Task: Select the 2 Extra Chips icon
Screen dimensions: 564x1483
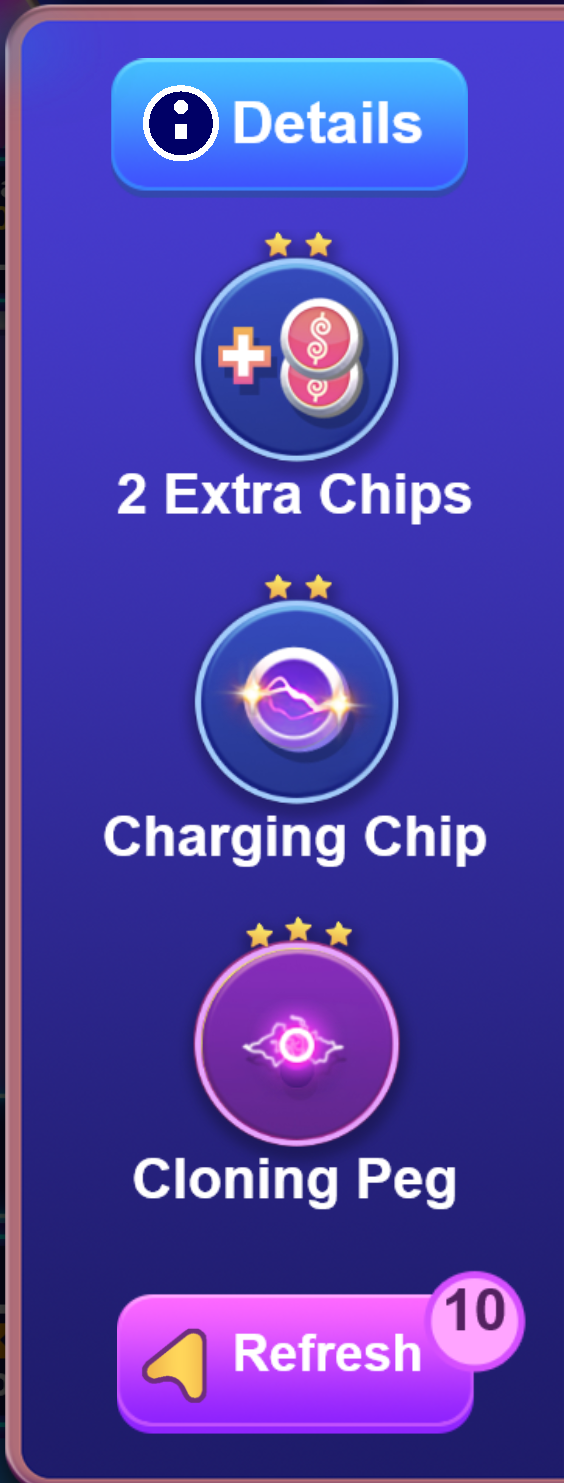Action: click(297, 359)
